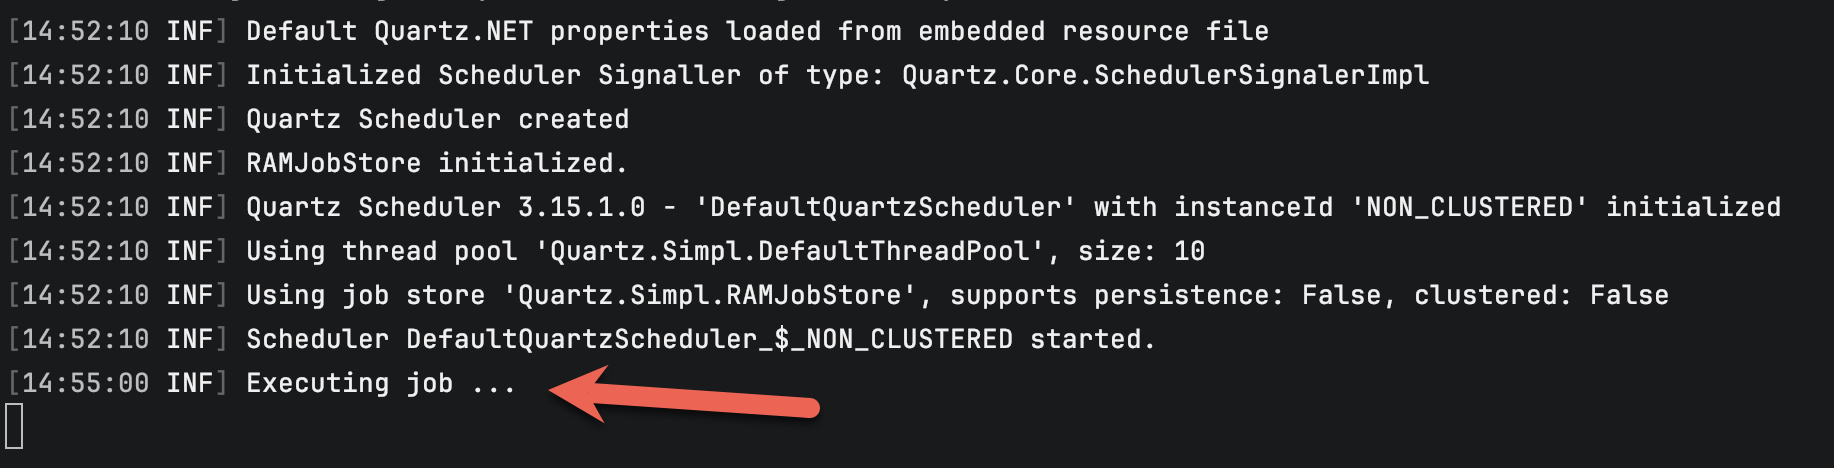The height and width of the screenshot is (468, 1834).
Task: Click the Quartz.Core.SchedulerSignalerImpl type name
Action: click(1165, 75)
